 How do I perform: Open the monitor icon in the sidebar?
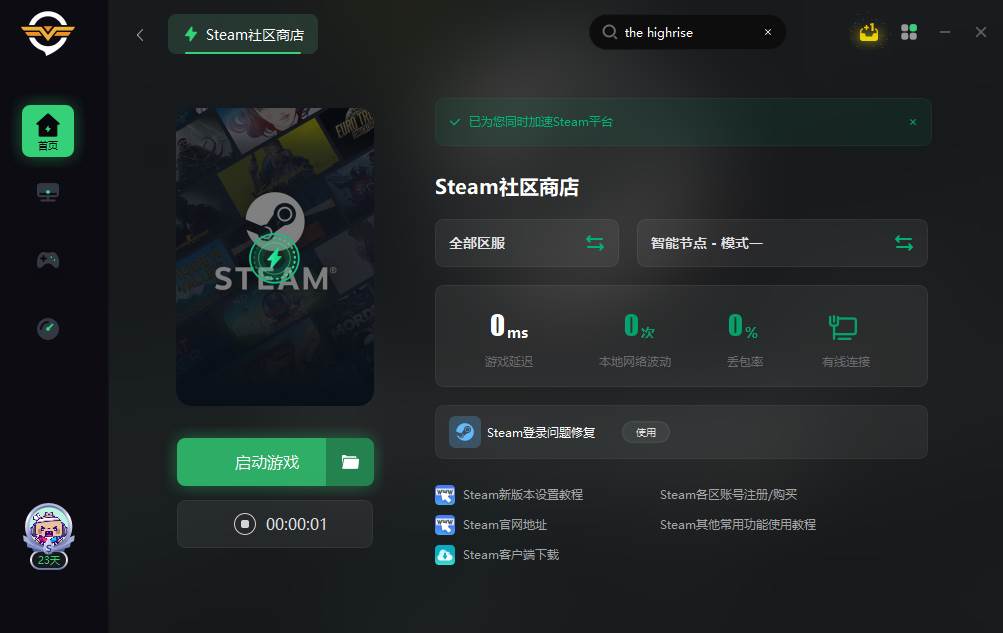coord(48,192)
